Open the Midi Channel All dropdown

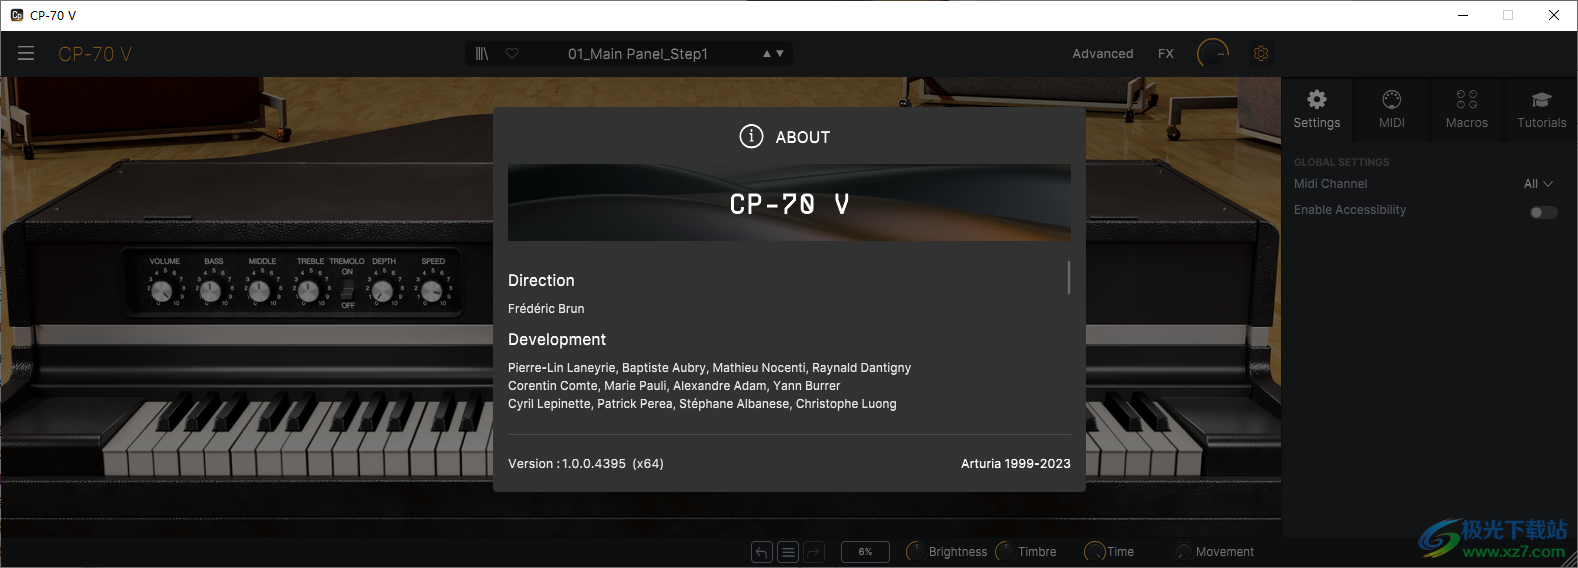pyautogui.click(x=1538, y=184)
